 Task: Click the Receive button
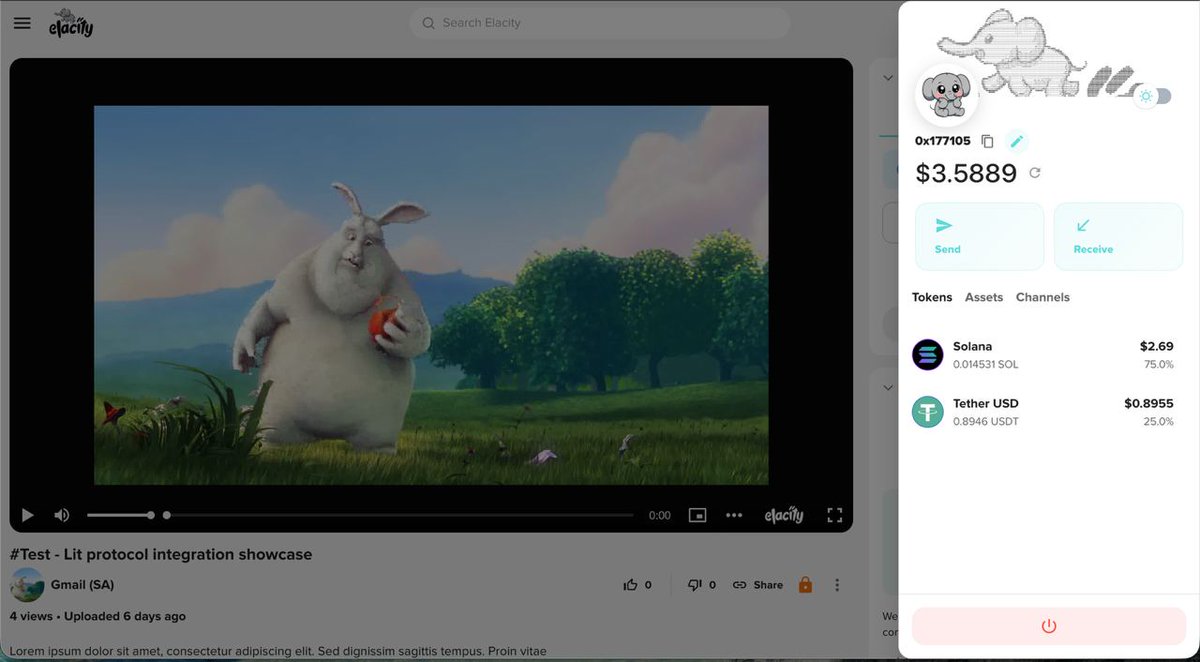pos(1118,236)
